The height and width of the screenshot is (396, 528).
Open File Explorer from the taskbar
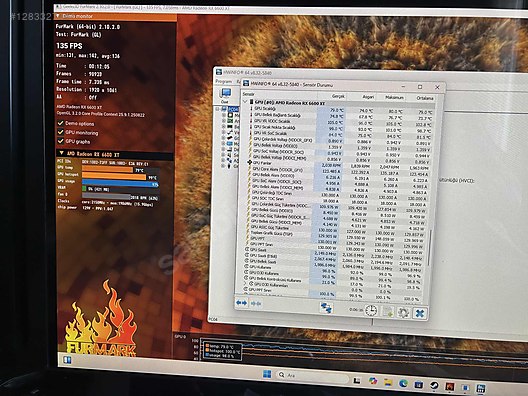[388, 382]
